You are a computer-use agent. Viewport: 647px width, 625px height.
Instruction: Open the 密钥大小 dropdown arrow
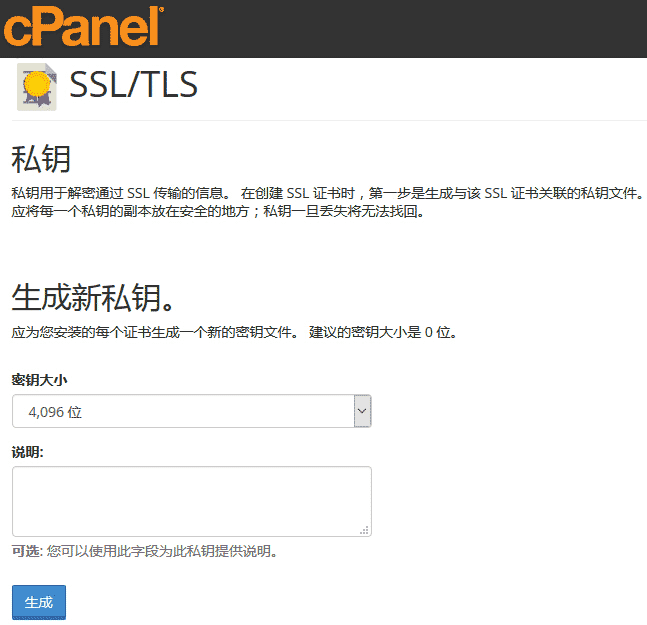pyautogui.click(x=362, y=411)
